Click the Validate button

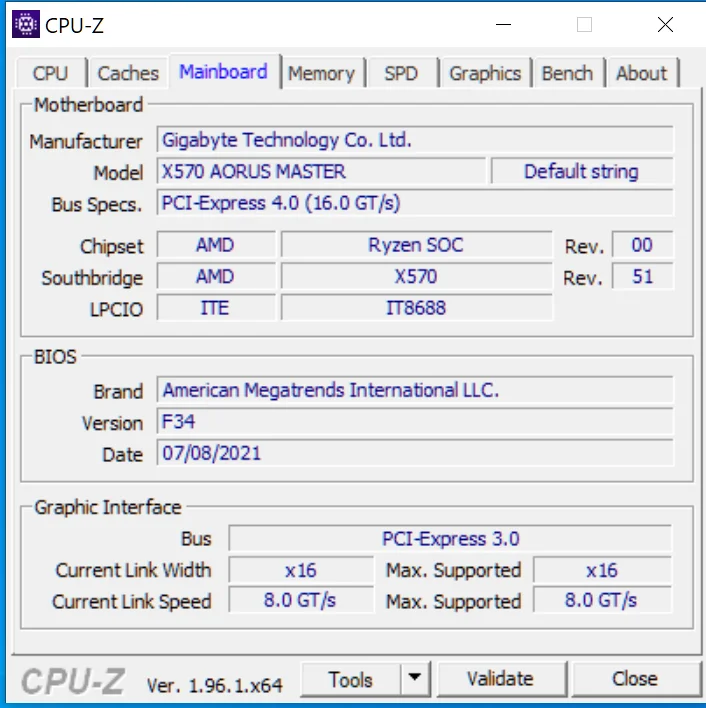click(x=501, y=679)
